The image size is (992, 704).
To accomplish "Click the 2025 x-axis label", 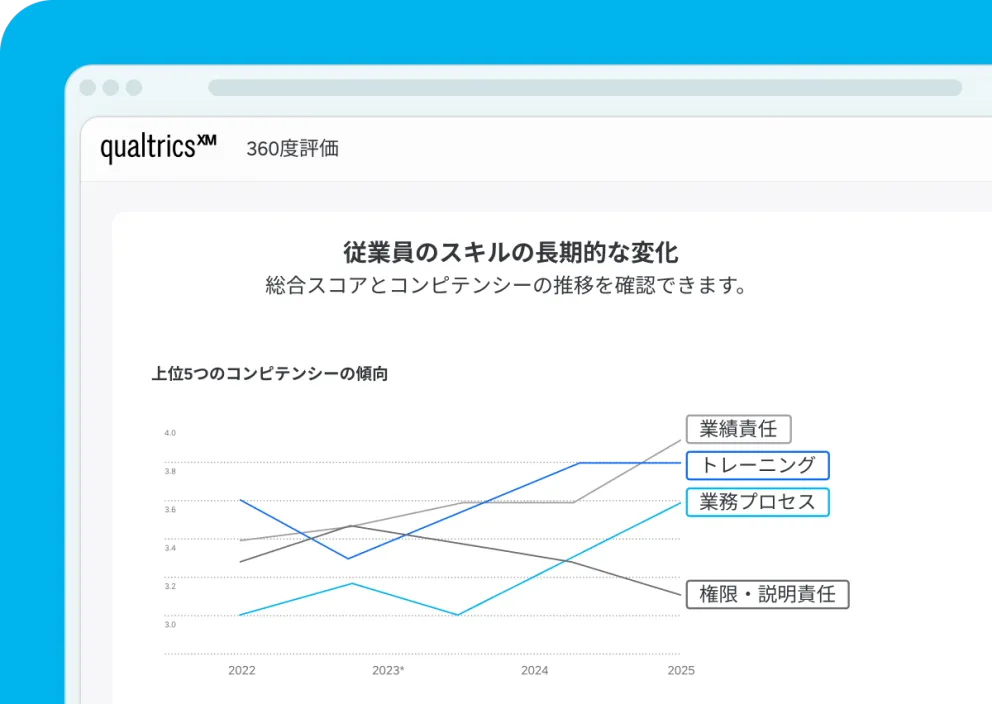I will coord(681,670).
